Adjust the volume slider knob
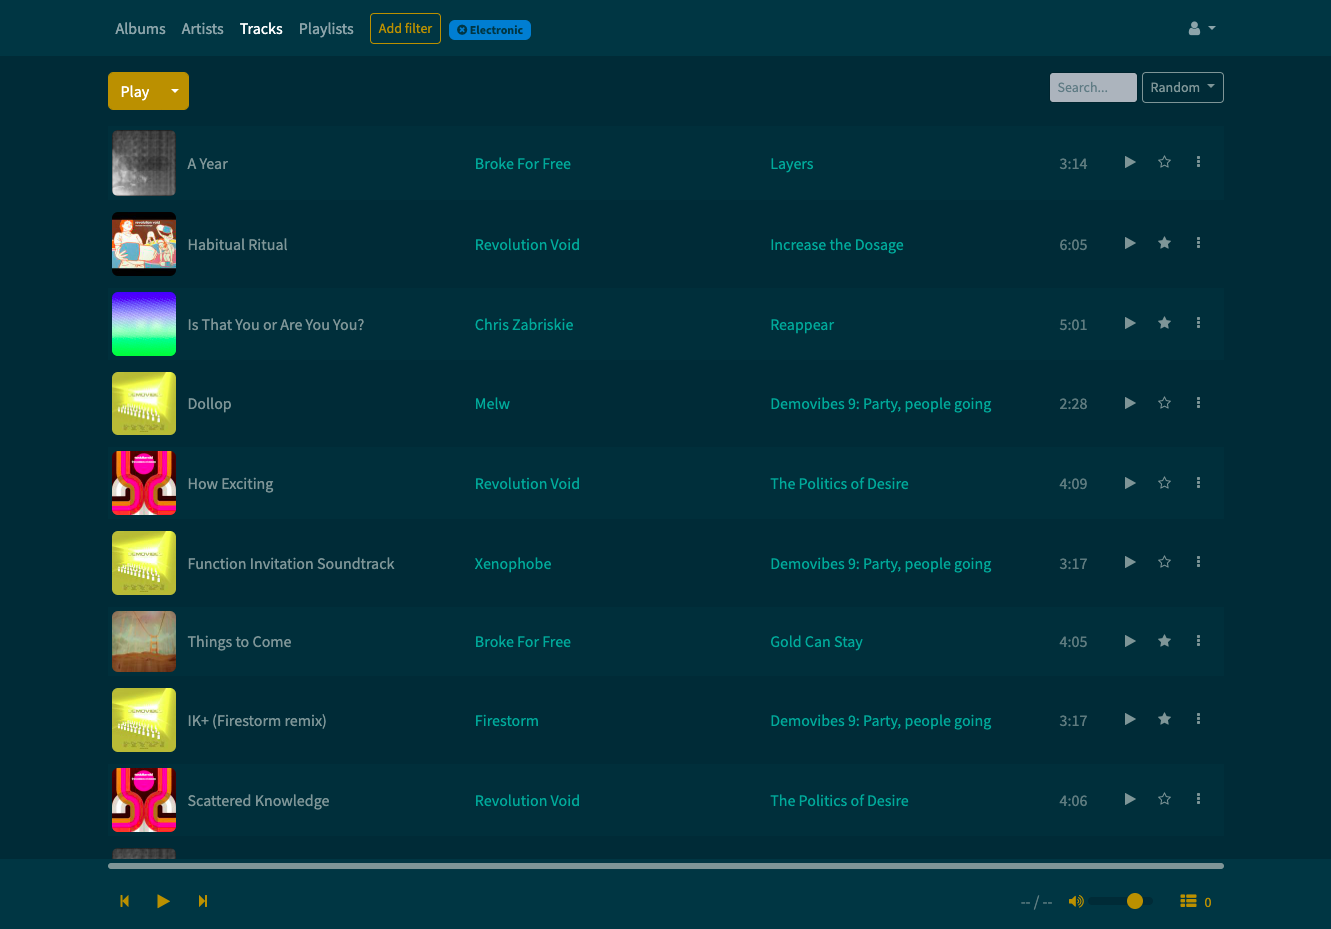Viewport: 1331px width, 929px height. [x=1135, y=901]
